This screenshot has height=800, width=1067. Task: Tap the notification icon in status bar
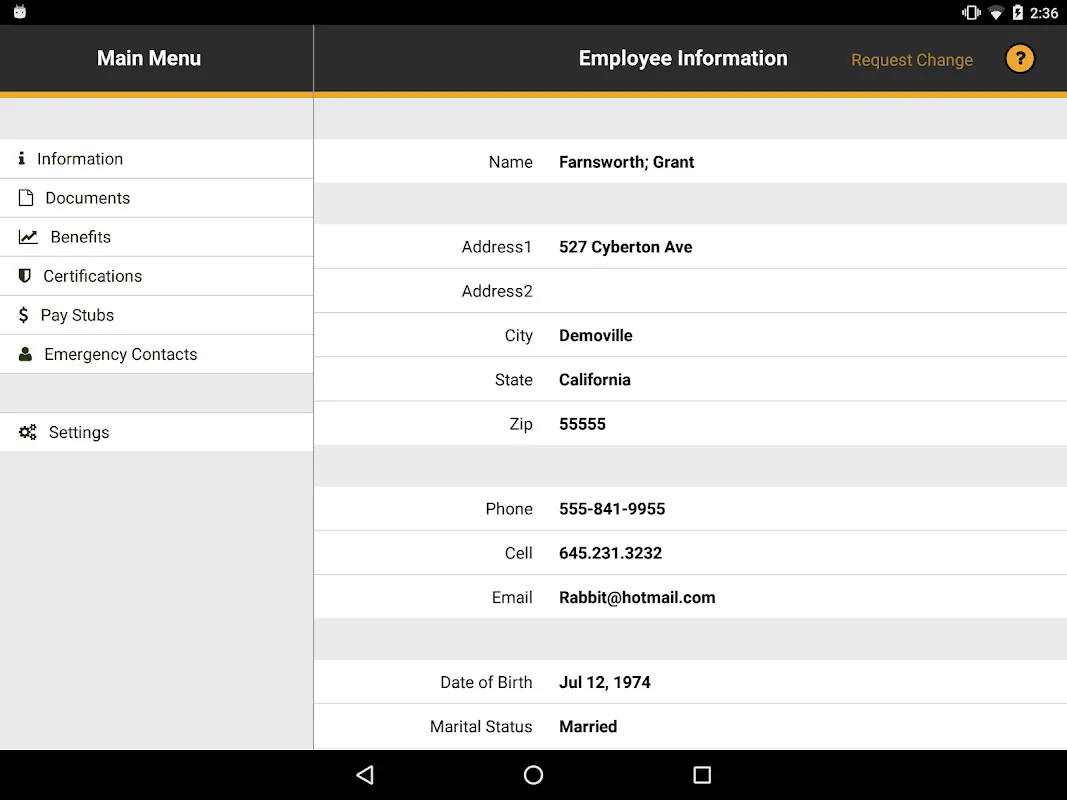(20, 12)
